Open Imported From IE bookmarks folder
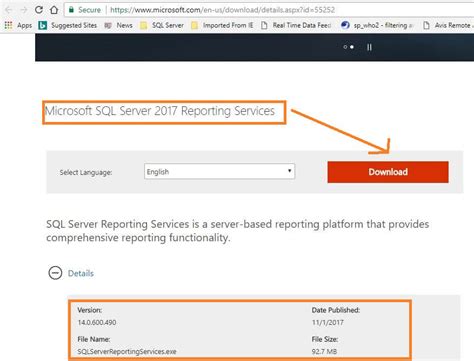This screenshot has height=361, width=474. (x=222, y=25)
